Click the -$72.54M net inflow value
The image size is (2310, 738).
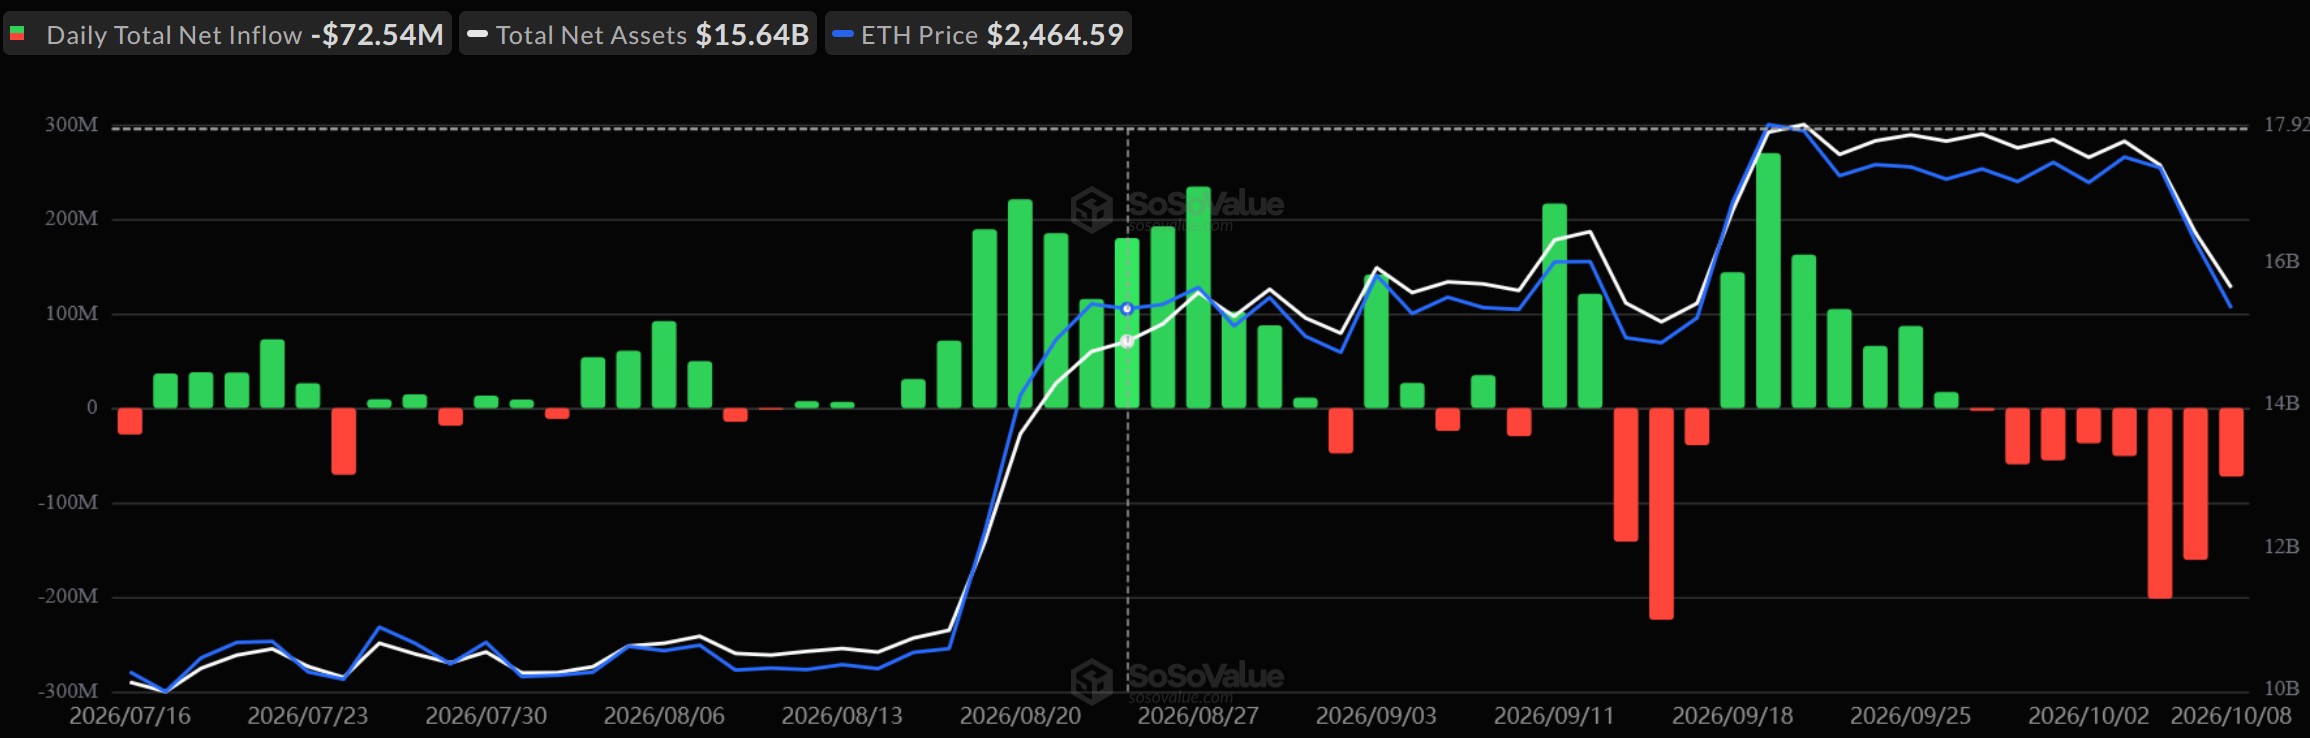[x=377, y=35]
